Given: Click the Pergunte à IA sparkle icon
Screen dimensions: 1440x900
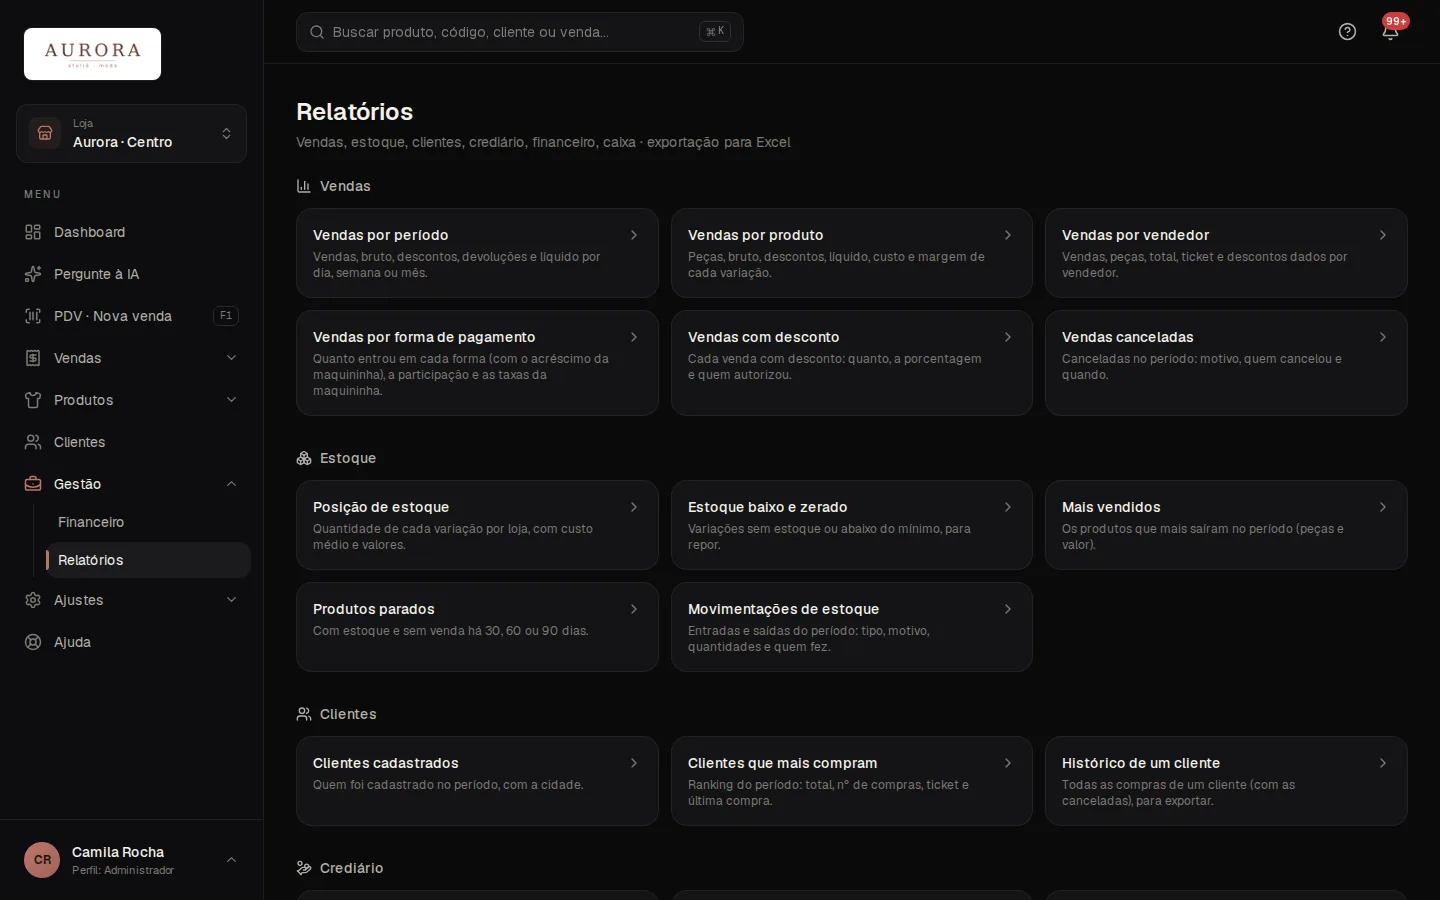Looking at the screenshot, I should point(33,274).
